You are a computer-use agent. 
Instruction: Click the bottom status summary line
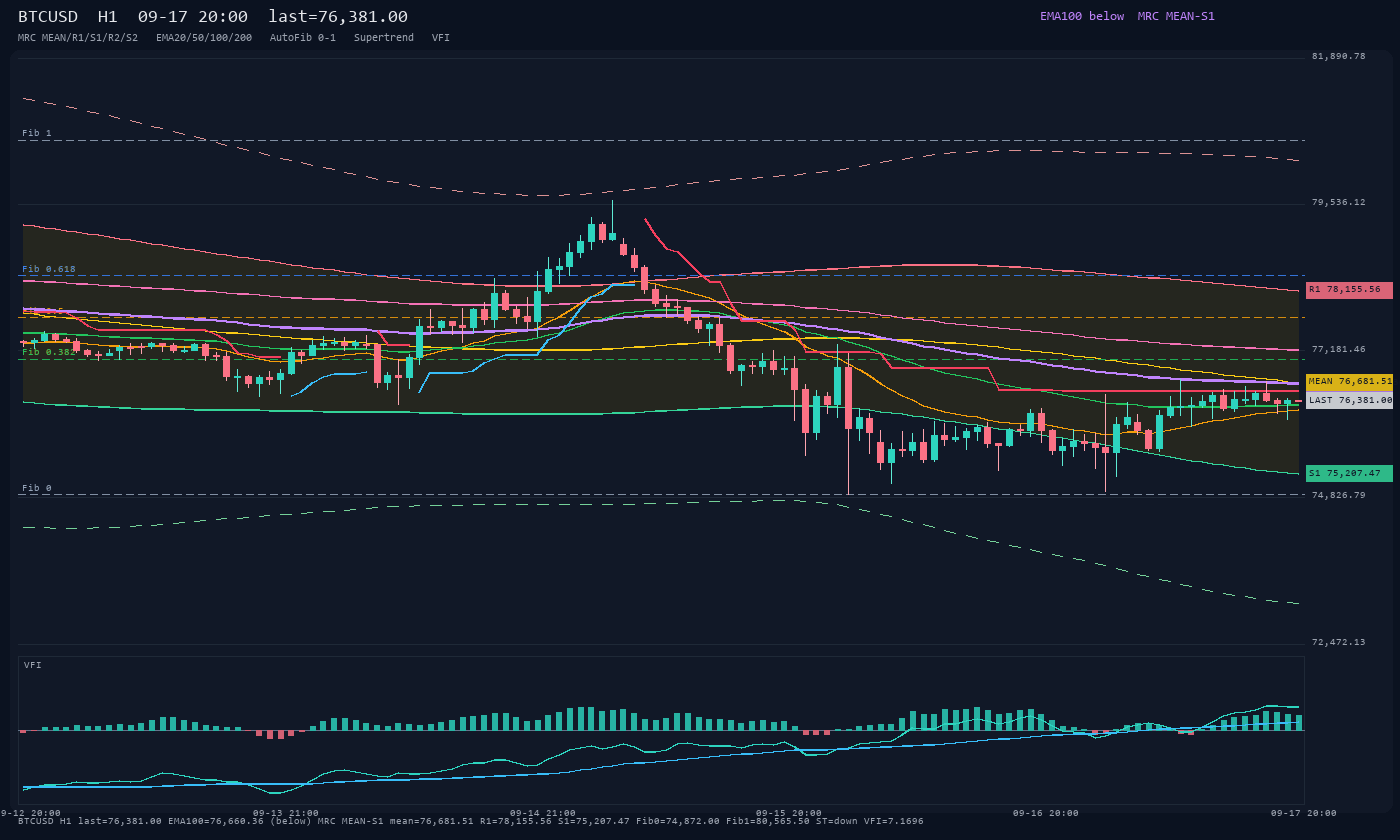click(x=471, y=822)
